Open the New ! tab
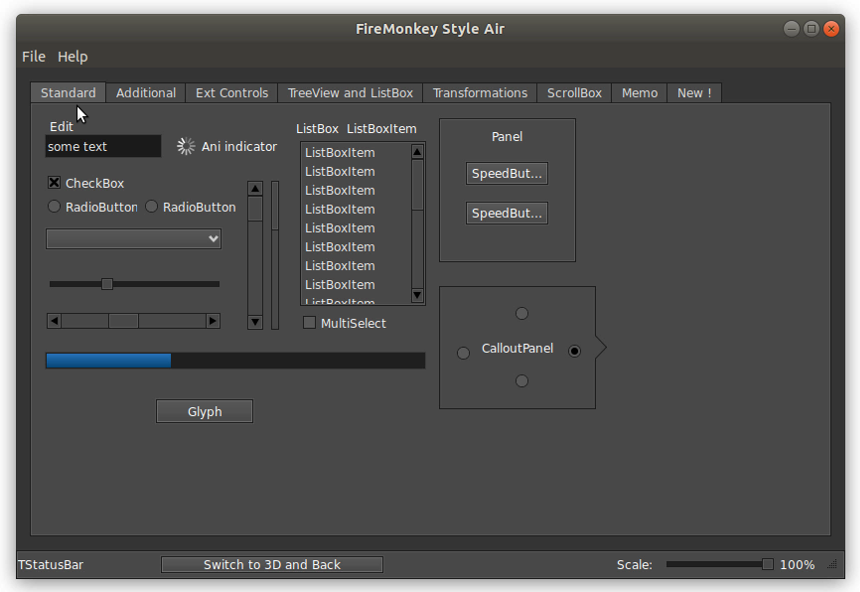The image size is (860, 592). click(x=694, y=93)
